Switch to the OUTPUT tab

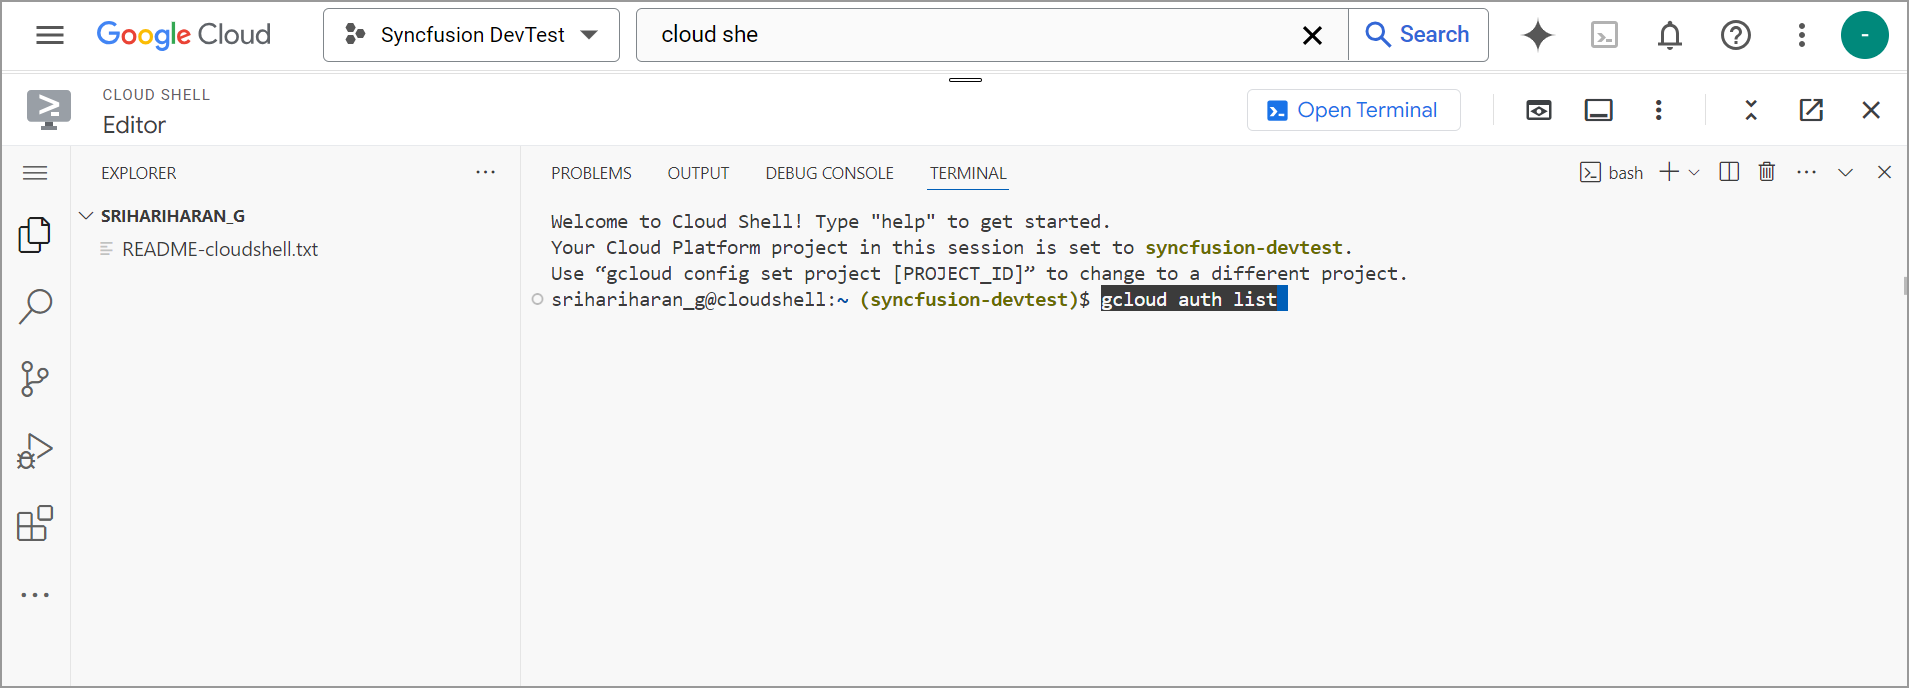click(698, 173)
